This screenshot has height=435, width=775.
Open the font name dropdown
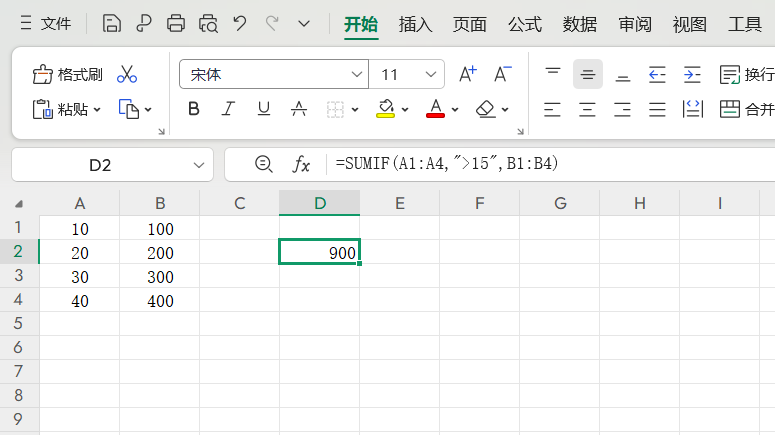coord(357,74)
